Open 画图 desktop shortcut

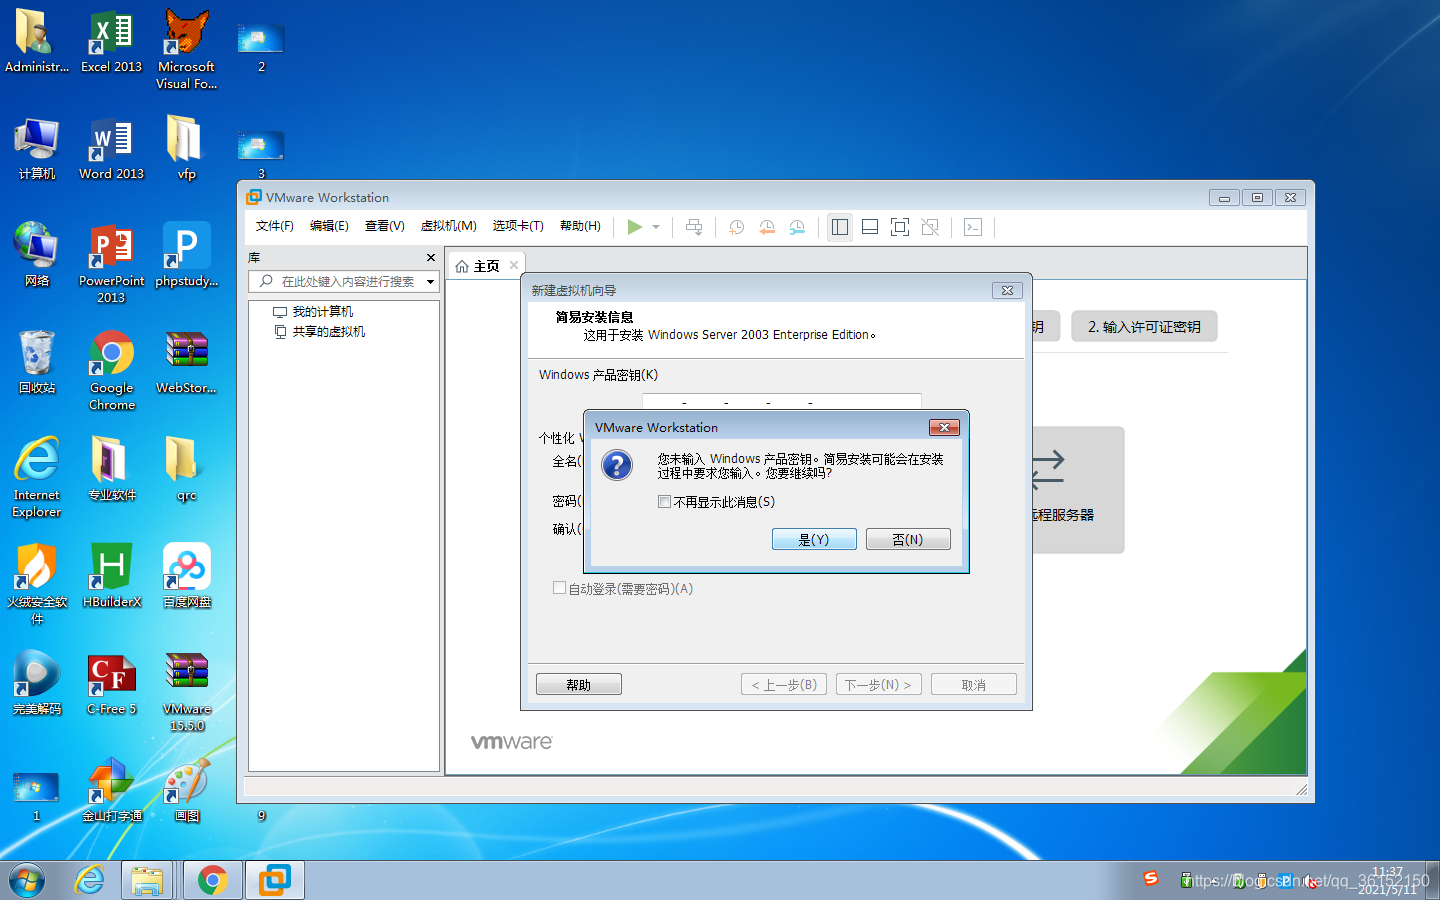pyautogui.click(x=186, y=790)
